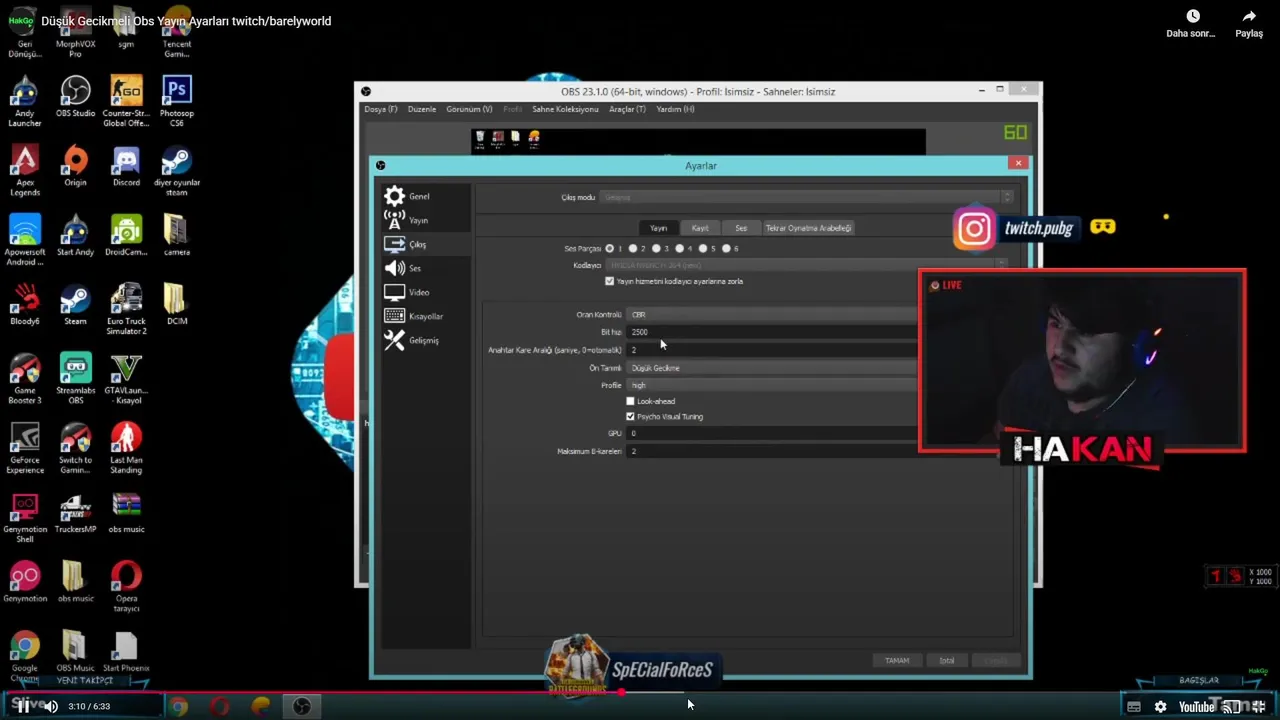
Task: Open GeForce Experience desktop icon
Action: [25, 448]
